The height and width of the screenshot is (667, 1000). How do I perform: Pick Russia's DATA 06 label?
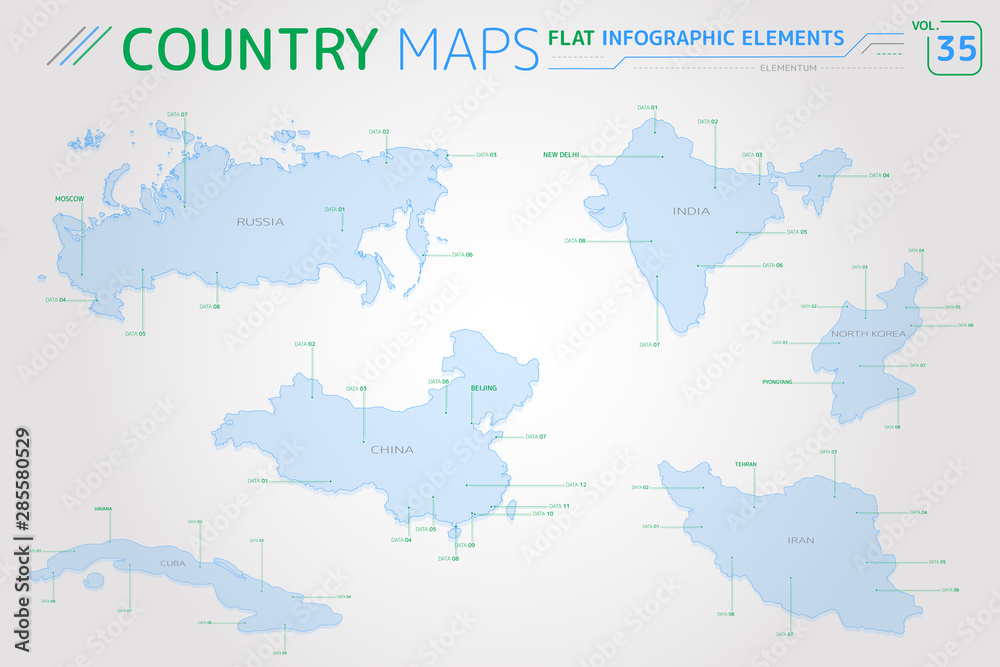(x=462, y=254)
